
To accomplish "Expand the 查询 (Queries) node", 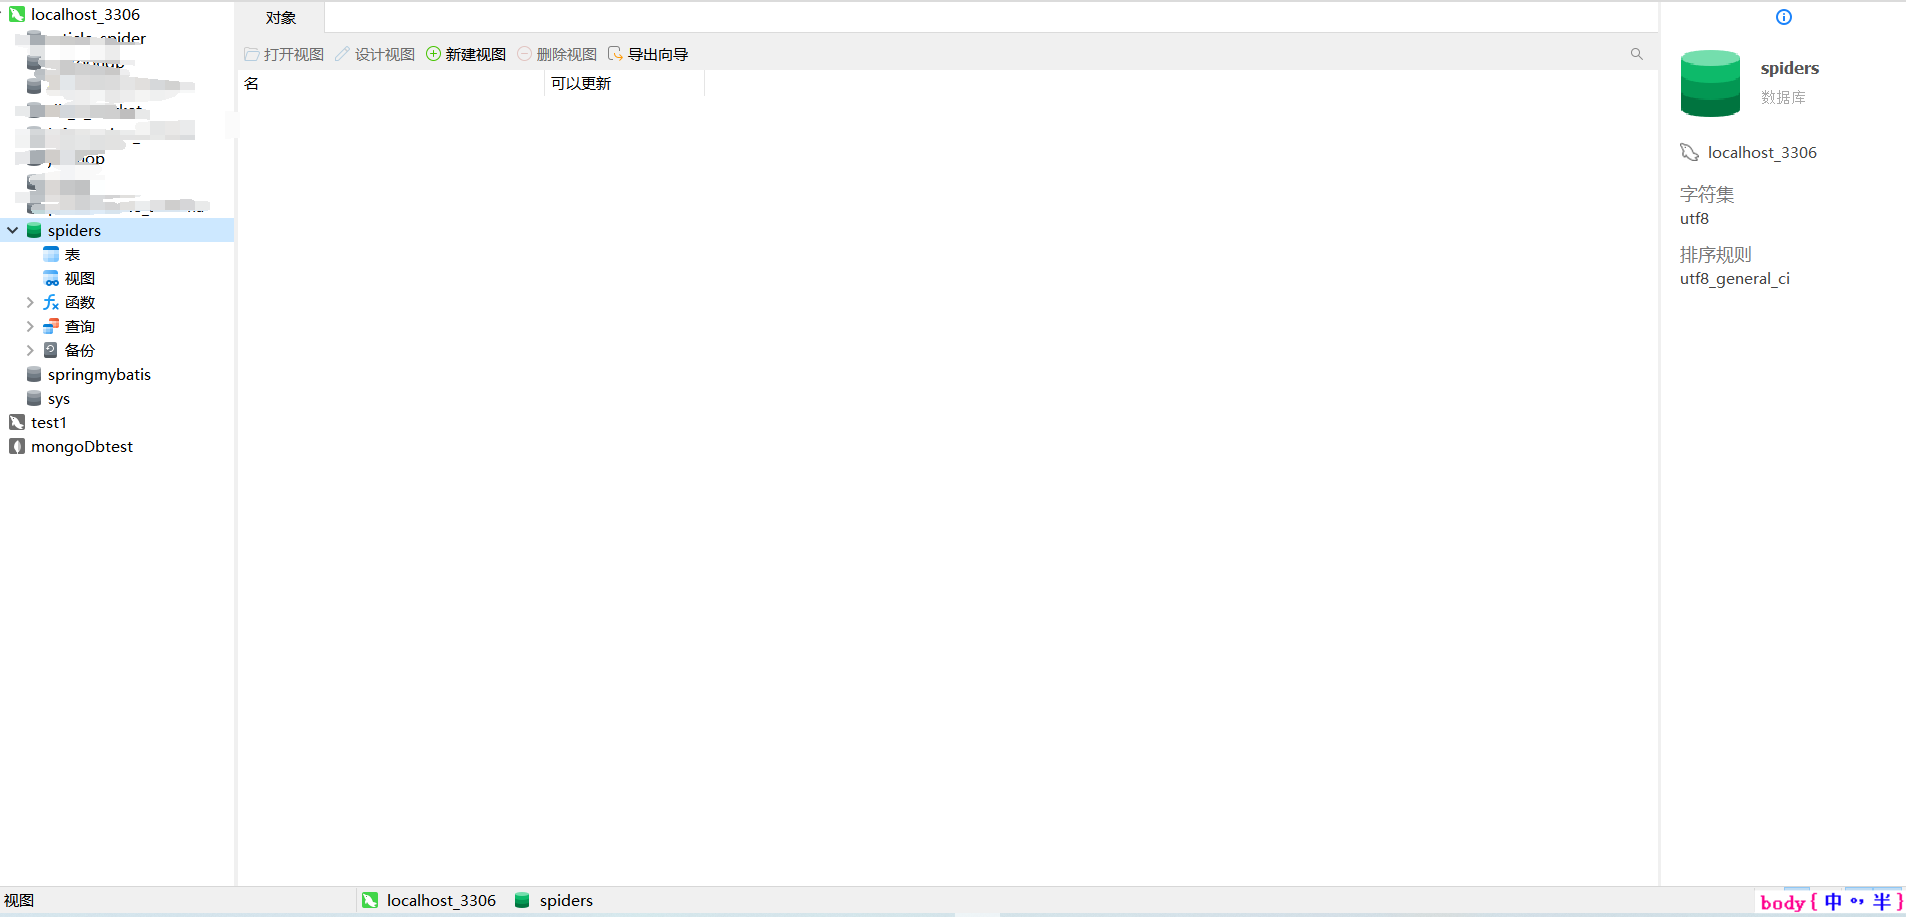I will click(30, 326).
